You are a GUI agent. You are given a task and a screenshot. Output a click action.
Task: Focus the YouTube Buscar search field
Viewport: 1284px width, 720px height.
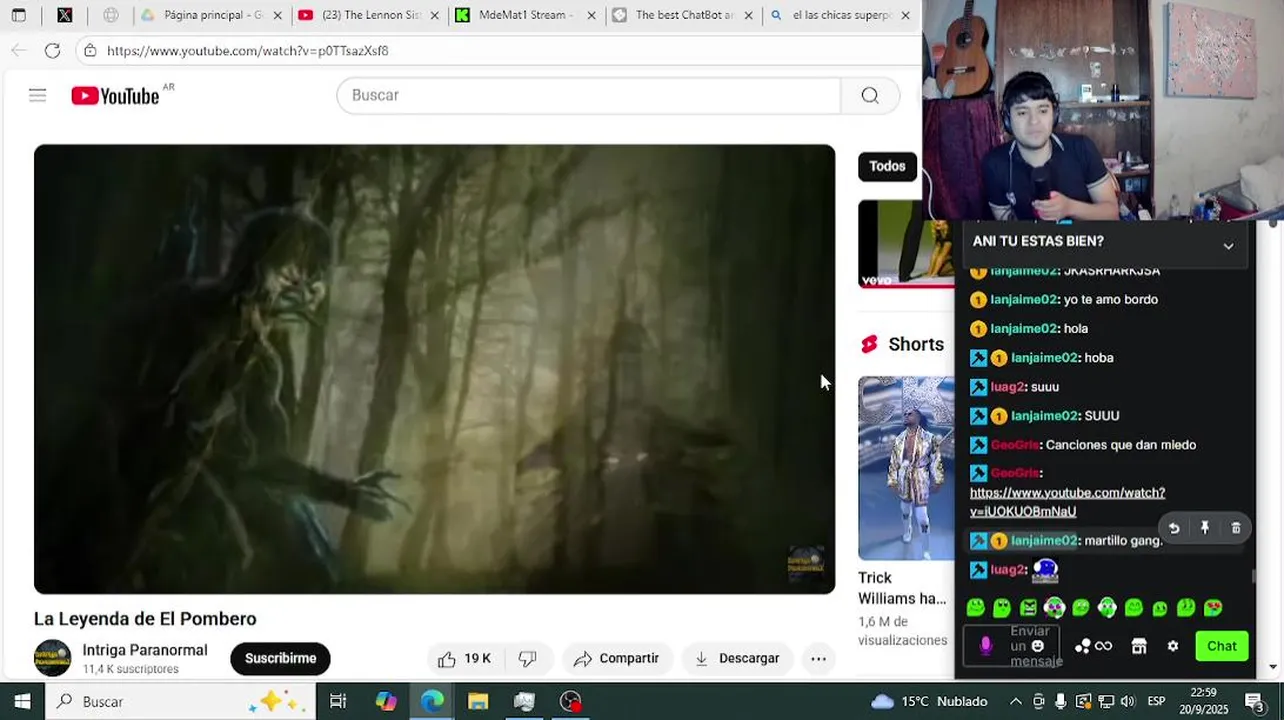[x=589, y=95]
